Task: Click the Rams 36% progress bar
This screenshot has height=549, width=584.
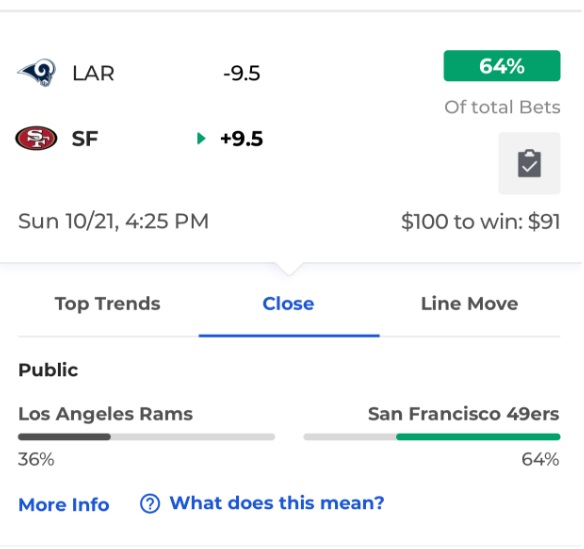Action: (x=146, y=437)
